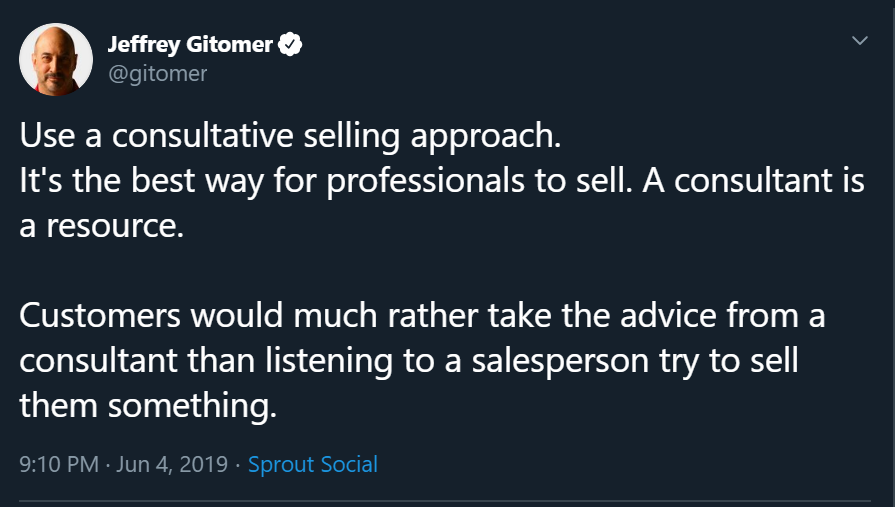Visit the @gitomer handle

tap(158, 74)
